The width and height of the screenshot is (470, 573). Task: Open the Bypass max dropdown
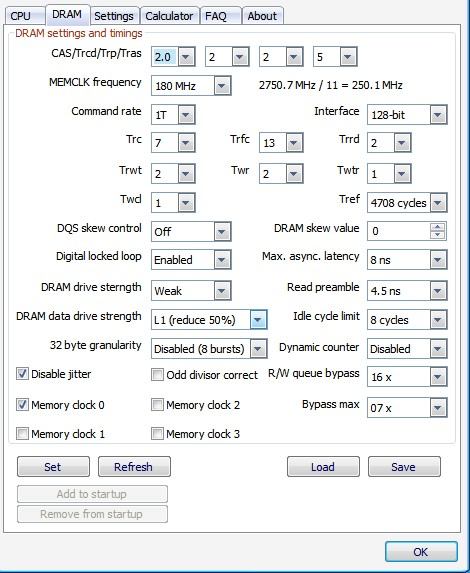pos(407,408)
